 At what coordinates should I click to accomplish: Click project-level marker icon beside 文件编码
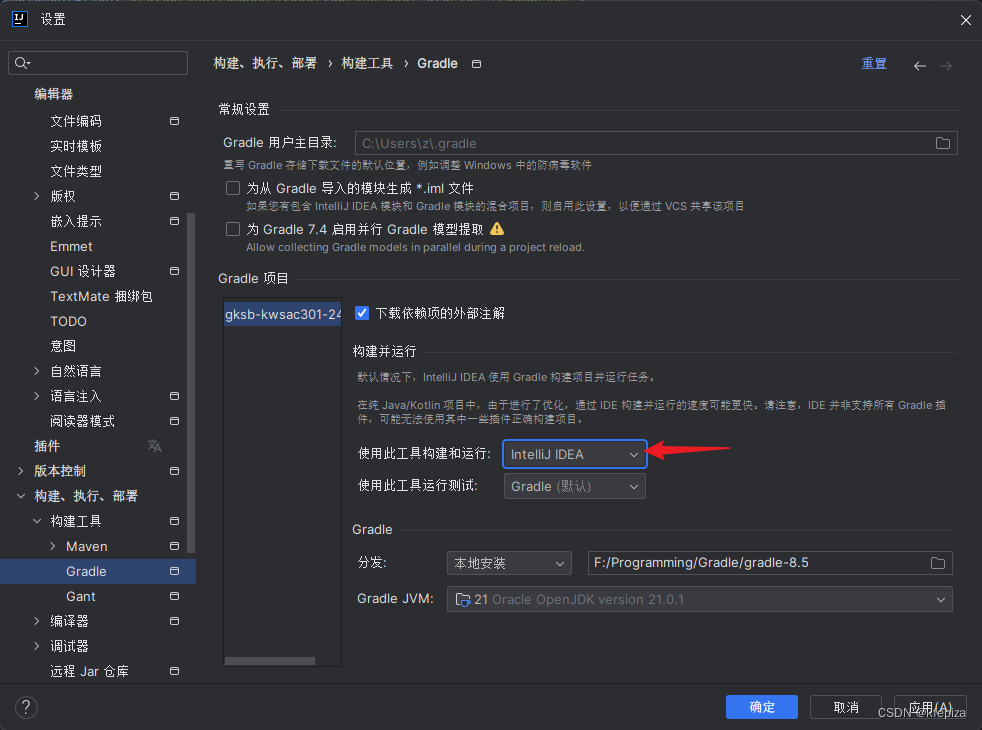[x=175, y=121]
